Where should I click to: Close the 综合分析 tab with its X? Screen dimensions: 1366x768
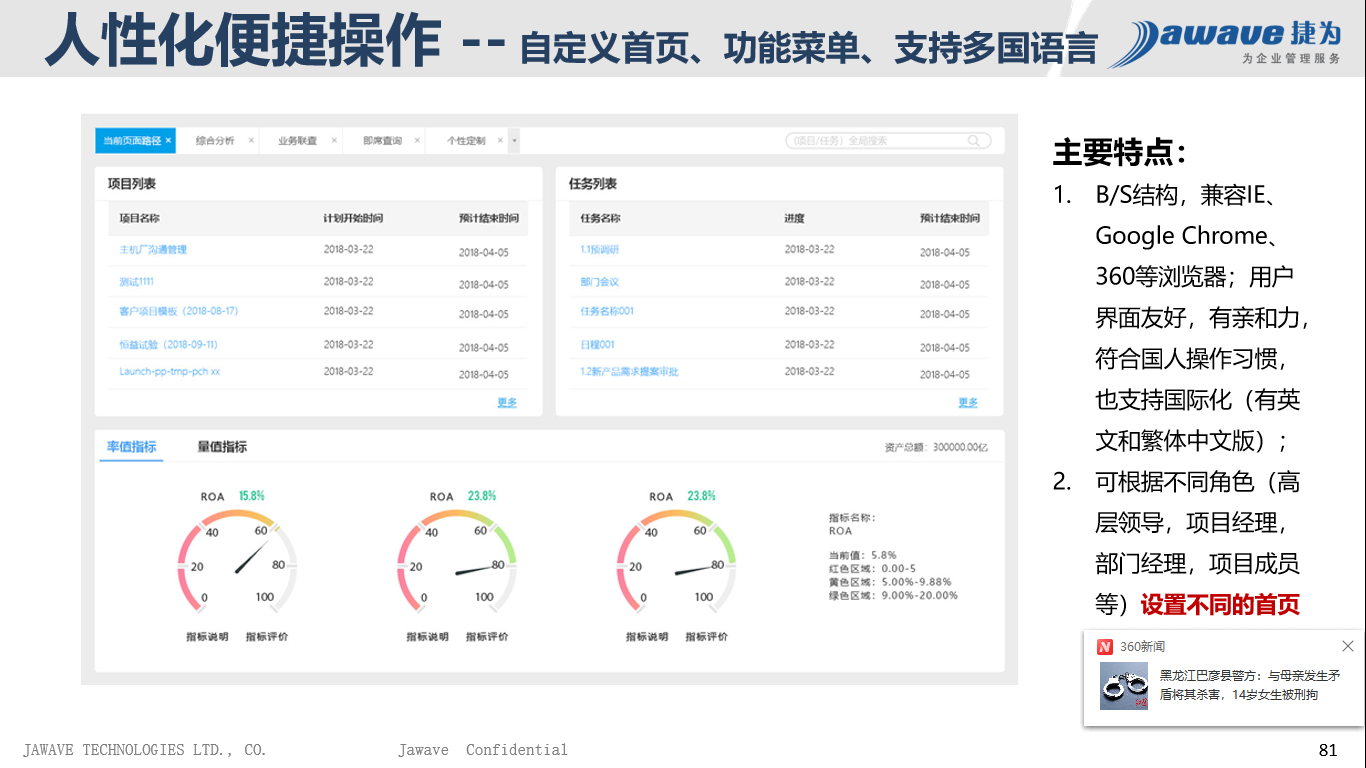tap(251, 141)
